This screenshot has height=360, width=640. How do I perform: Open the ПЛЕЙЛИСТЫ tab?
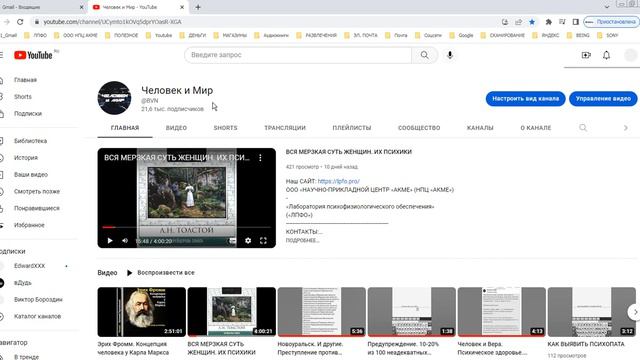(352, 128)
